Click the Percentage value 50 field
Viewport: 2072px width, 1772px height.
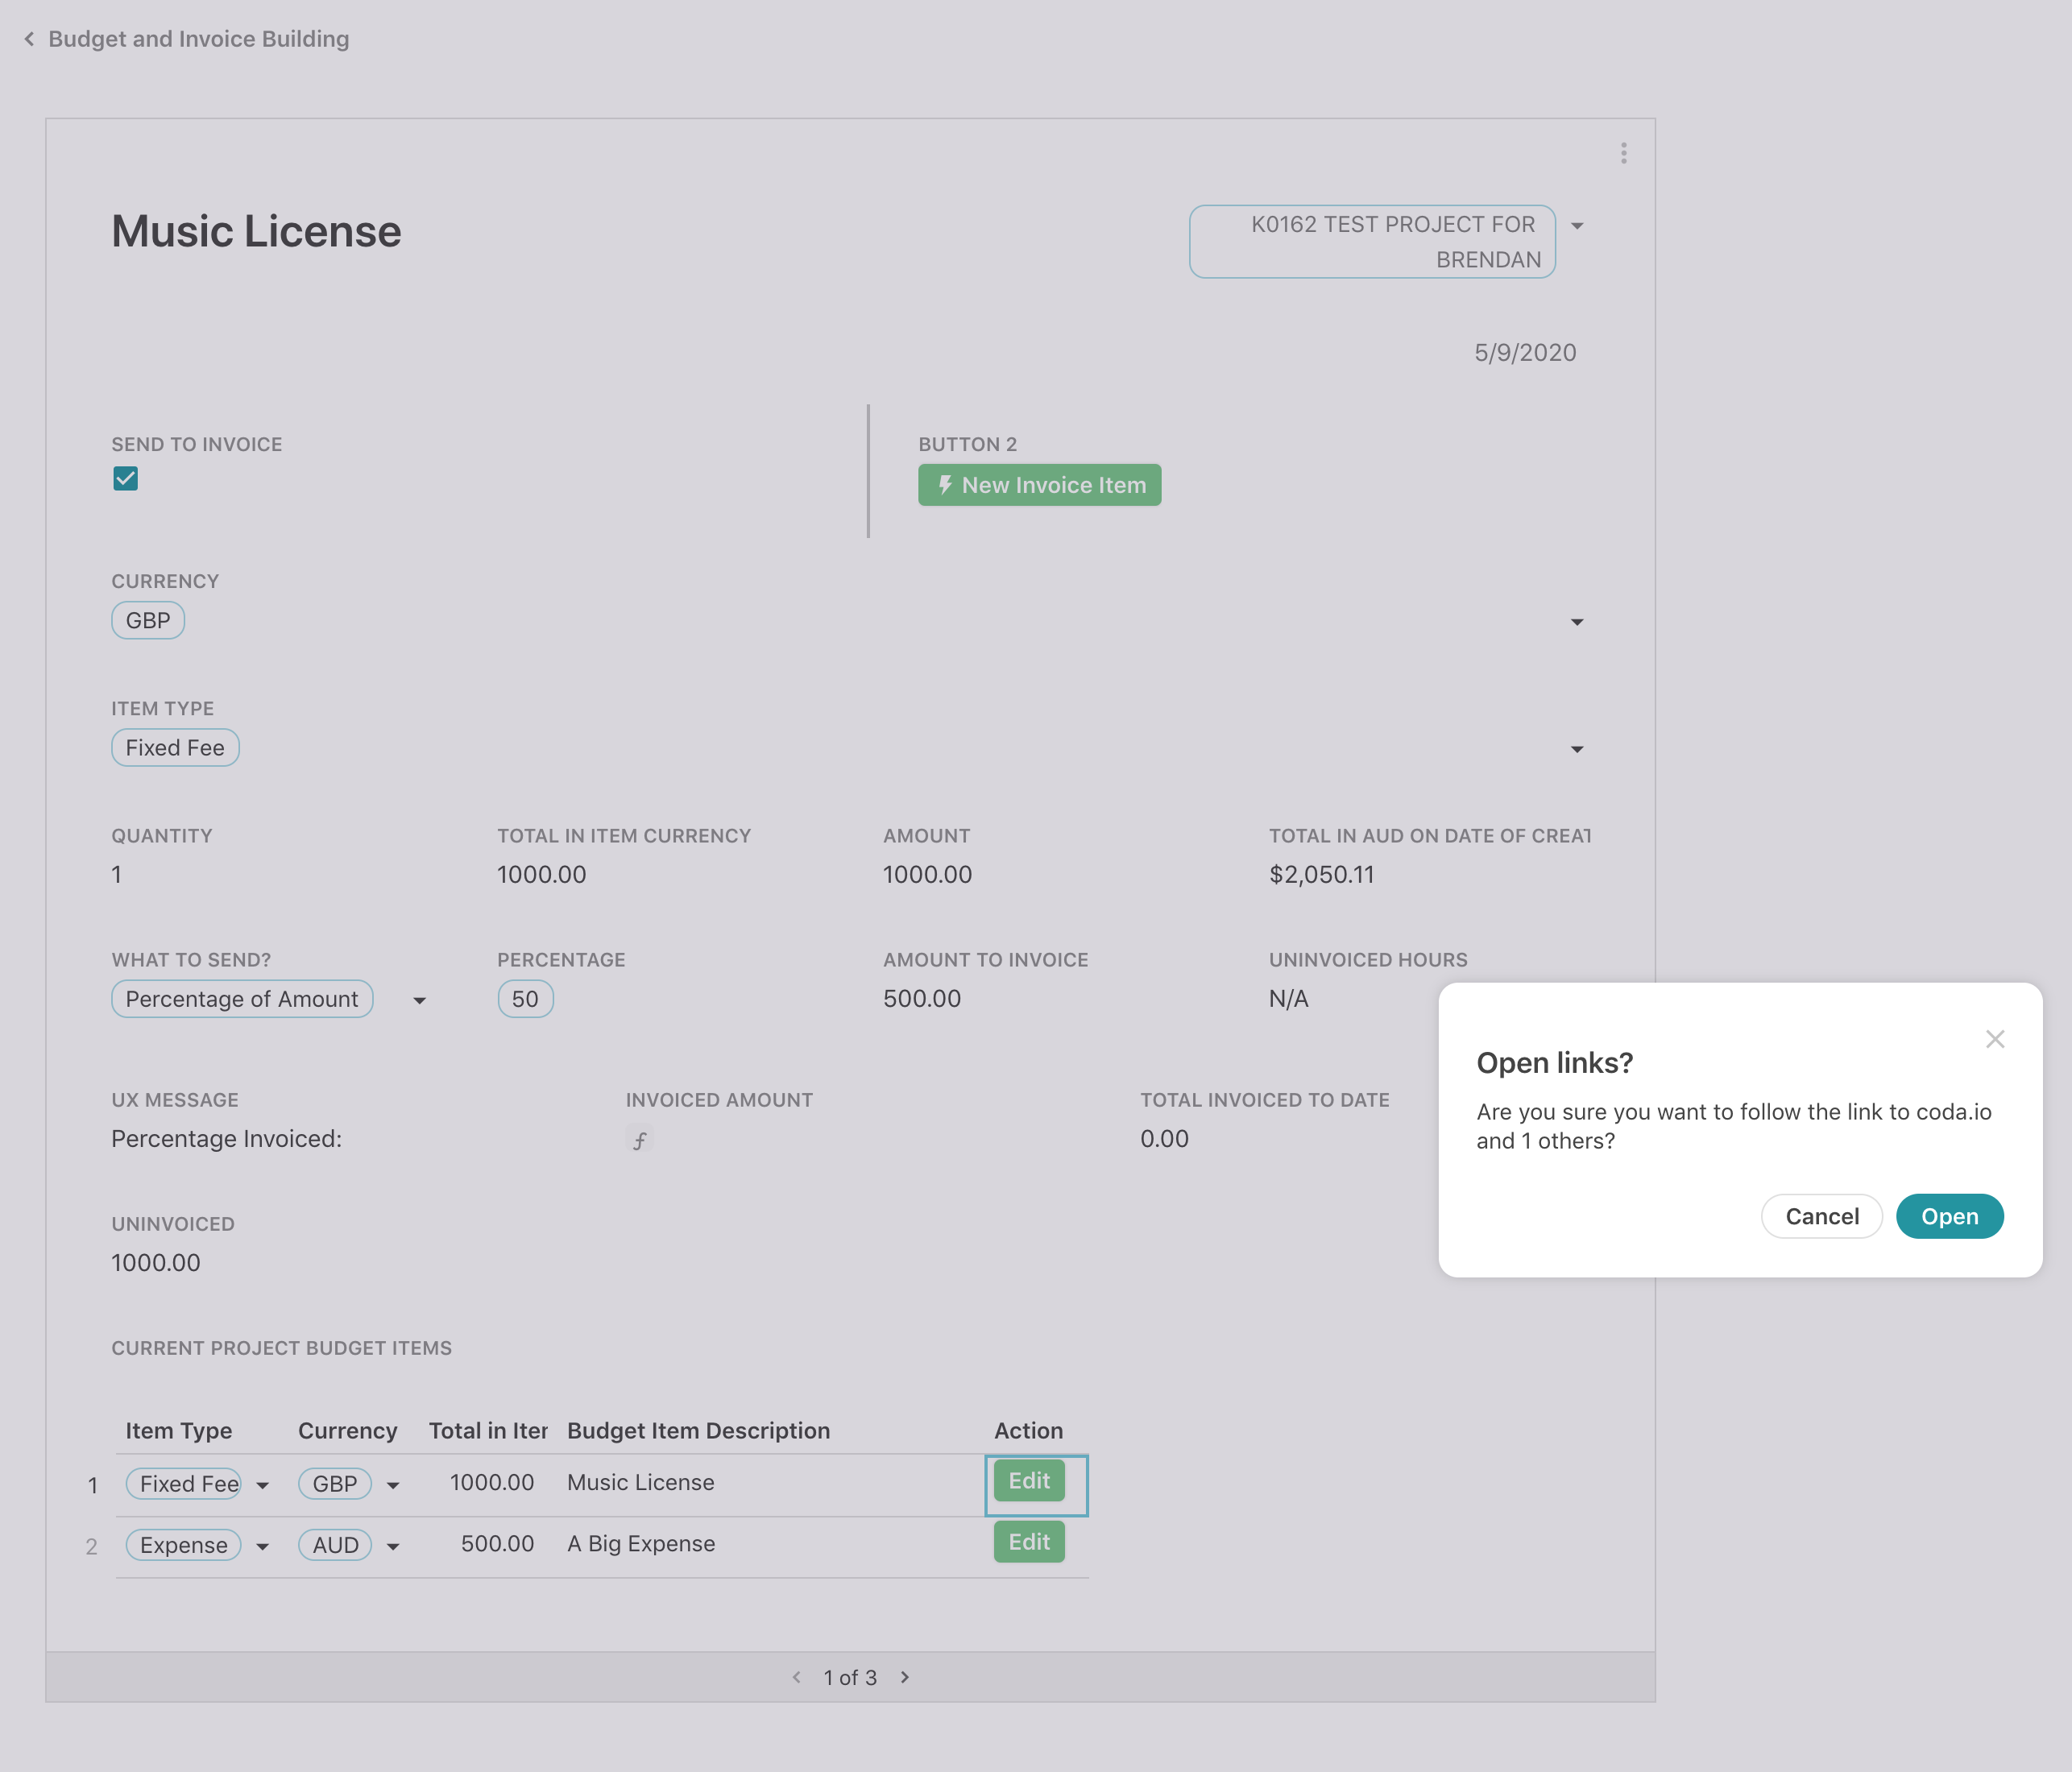tap(525, 999)
